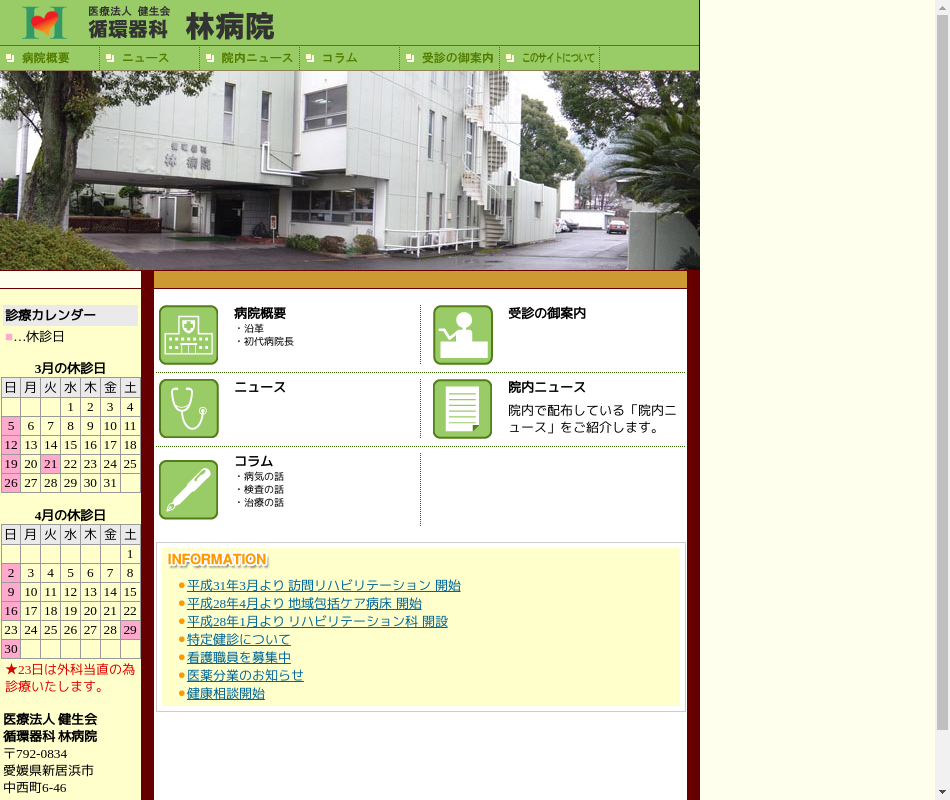Click the reception desk icon for 受診の御案内
The image size is (950, 800).
point(462,335)
